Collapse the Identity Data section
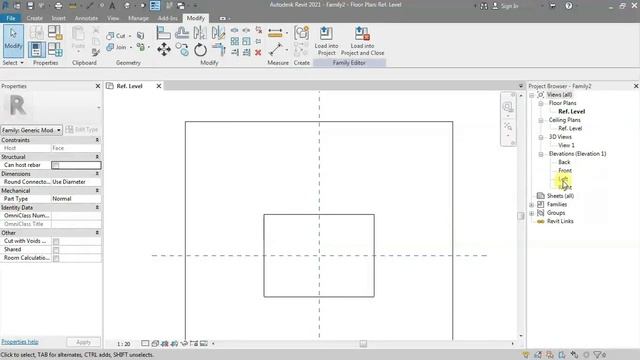Viewport: 640px width, 360px height. pos(97,207)
